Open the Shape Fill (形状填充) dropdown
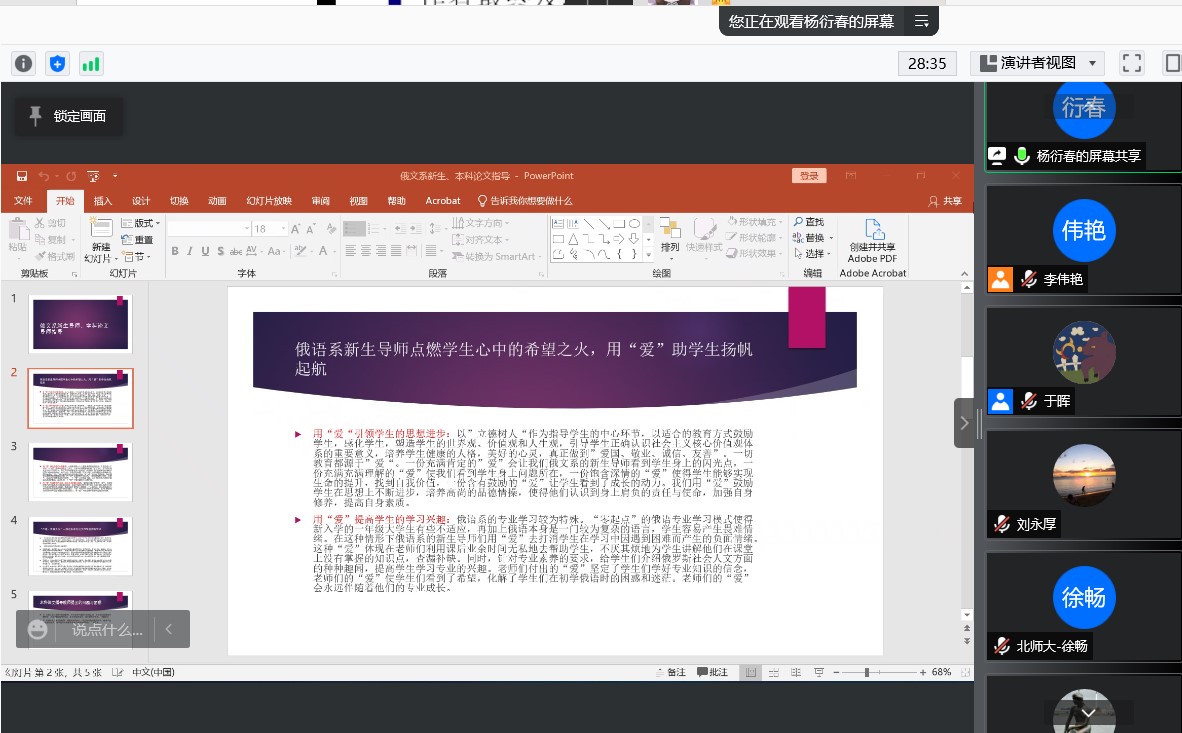1182x733 pixels. [x=760, y=222]
